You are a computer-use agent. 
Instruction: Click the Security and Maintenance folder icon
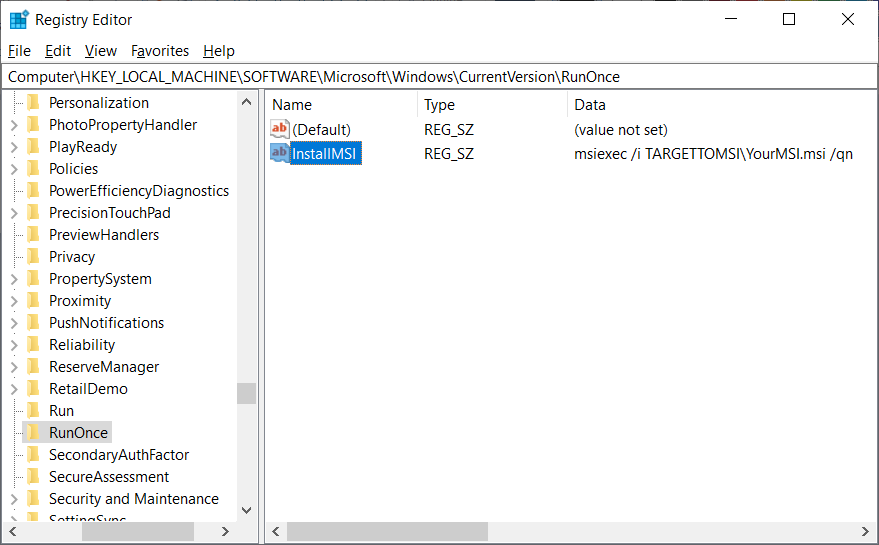click(x=34, y=498)
